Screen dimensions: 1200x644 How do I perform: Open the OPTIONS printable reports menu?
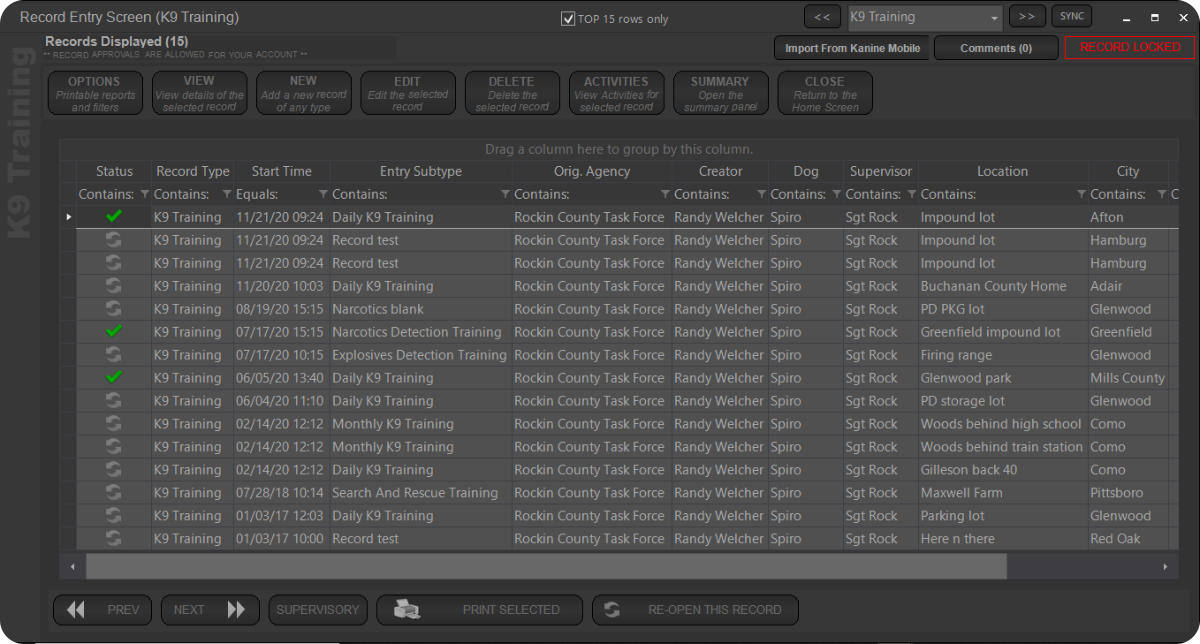pos(95,93)
